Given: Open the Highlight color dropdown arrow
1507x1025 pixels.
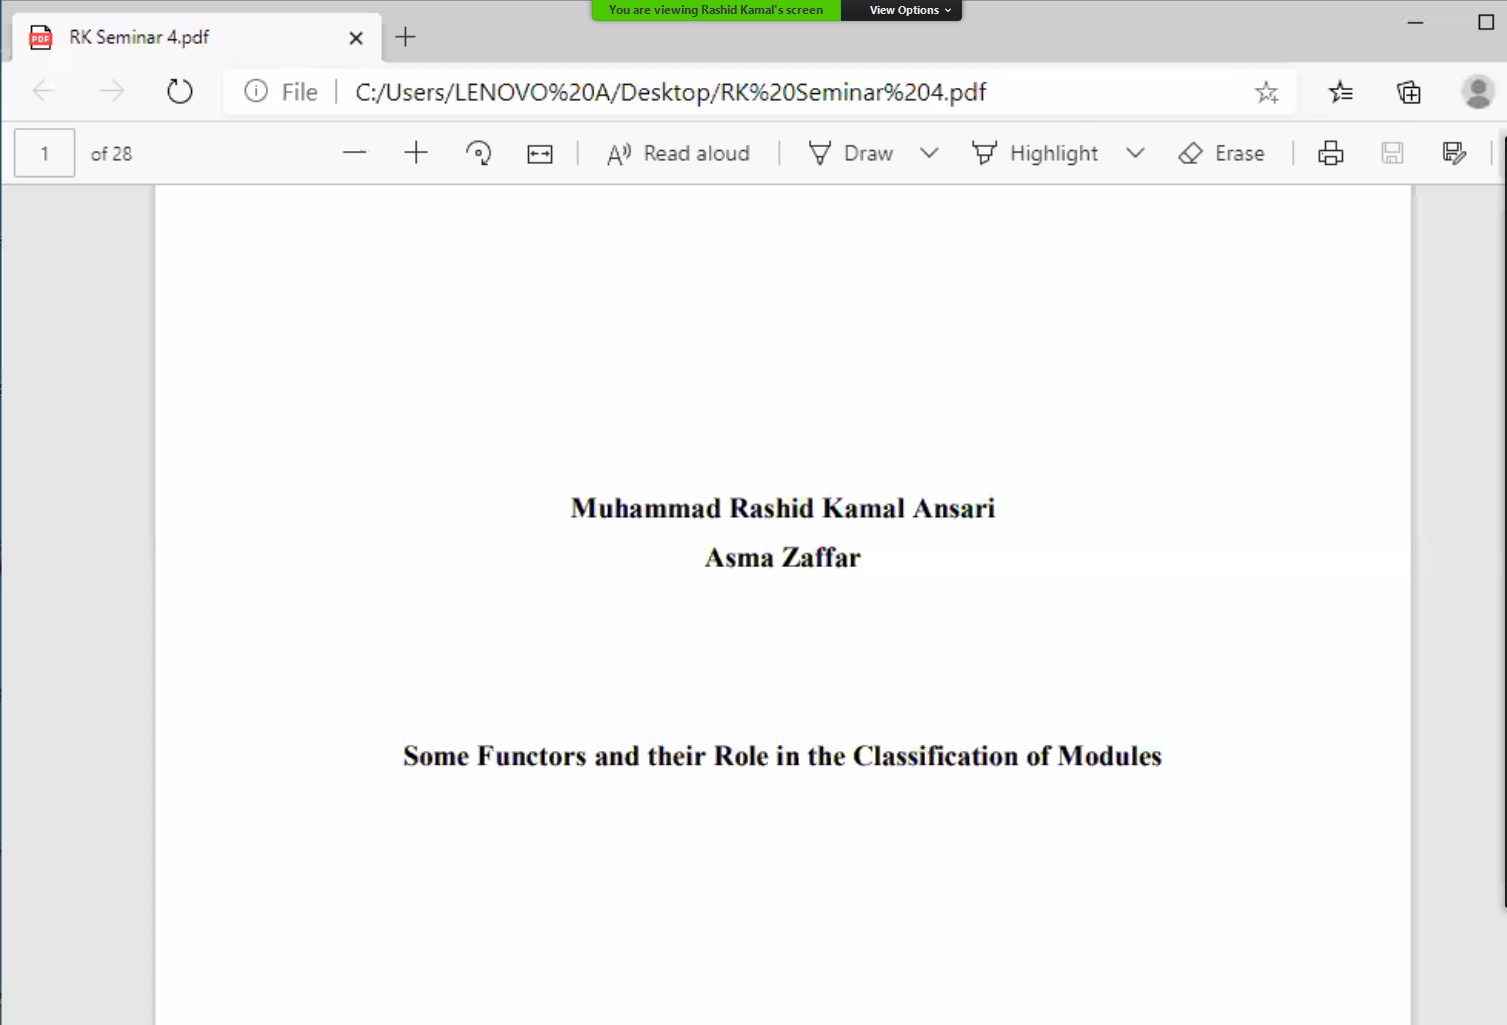Looking at the screenshot, I should pos(1135,153).
